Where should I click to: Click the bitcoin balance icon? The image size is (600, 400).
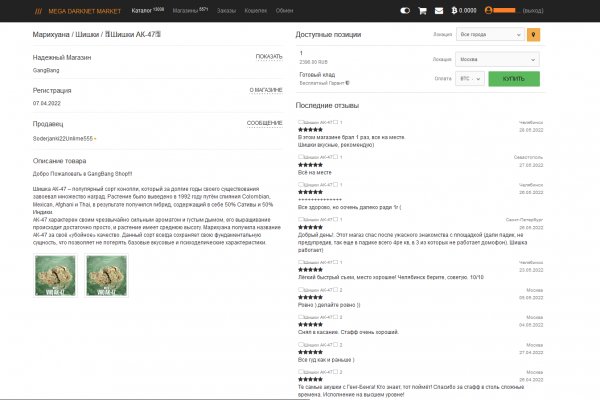click(453, 10)
